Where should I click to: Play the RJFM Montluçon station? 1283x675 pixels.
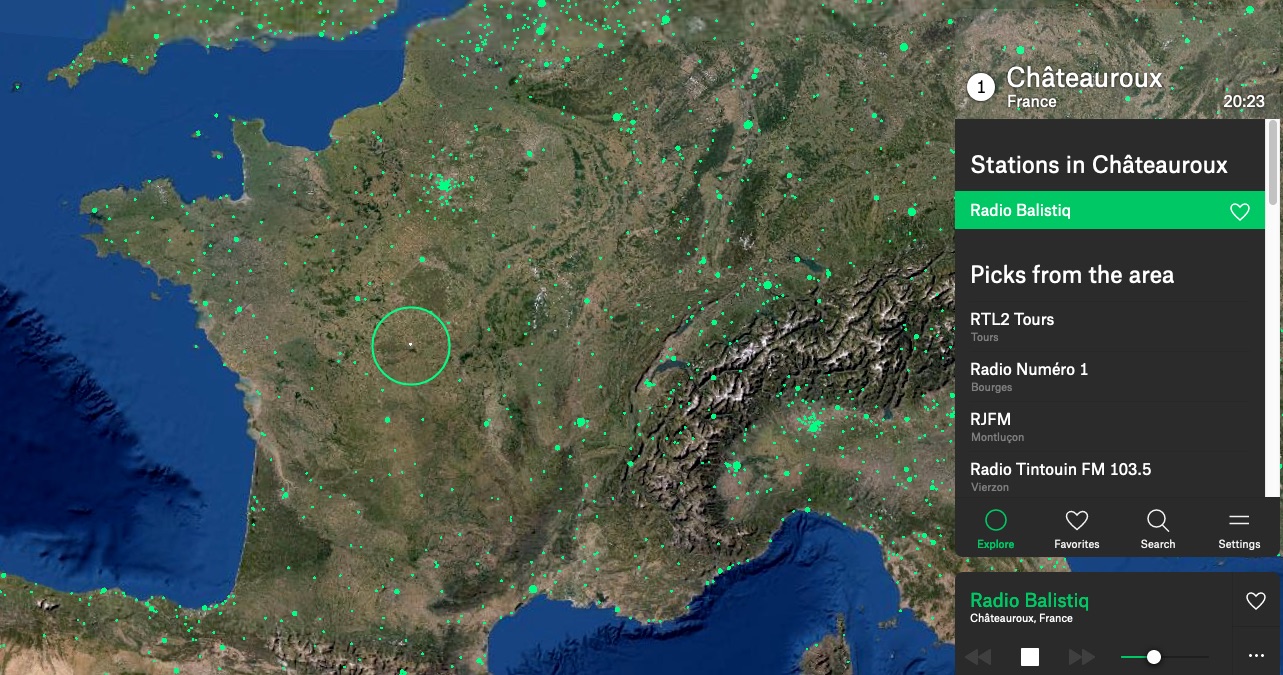click(1110, 425)
